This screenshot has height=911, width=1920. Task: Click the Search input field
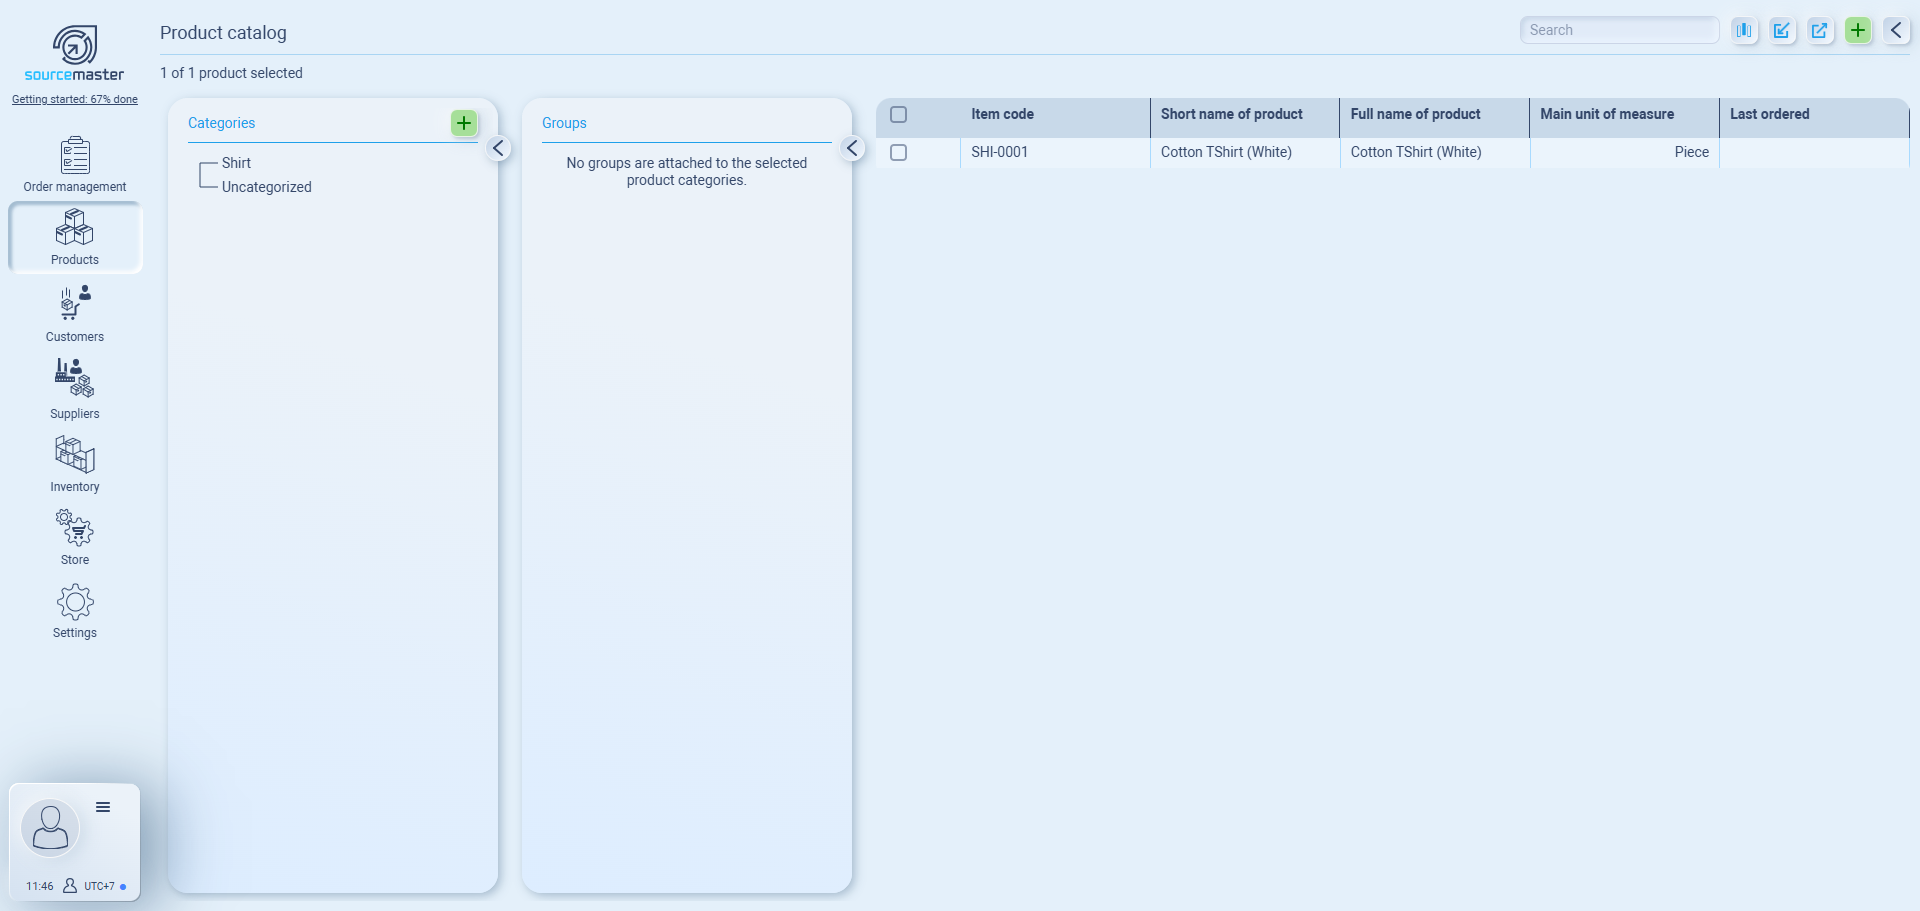point(1618,30)
